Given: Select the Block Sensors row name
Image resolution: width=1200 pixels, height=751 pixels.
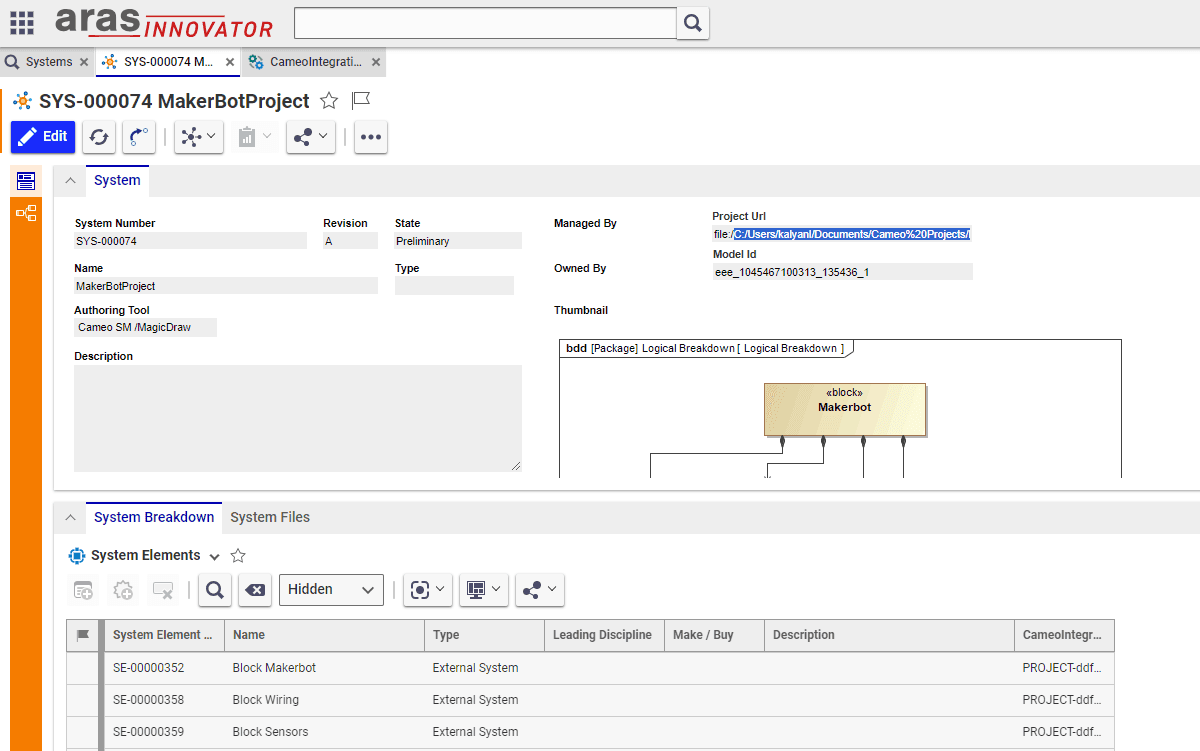Looking at the screenshot, I should pos(270,732).
